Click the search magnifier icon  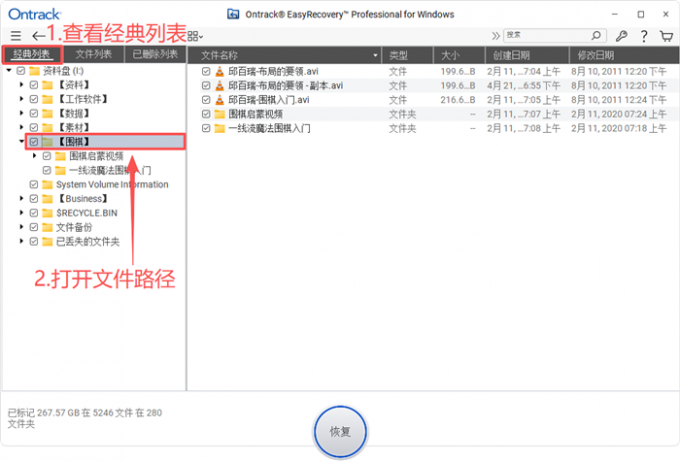point(596,35)
